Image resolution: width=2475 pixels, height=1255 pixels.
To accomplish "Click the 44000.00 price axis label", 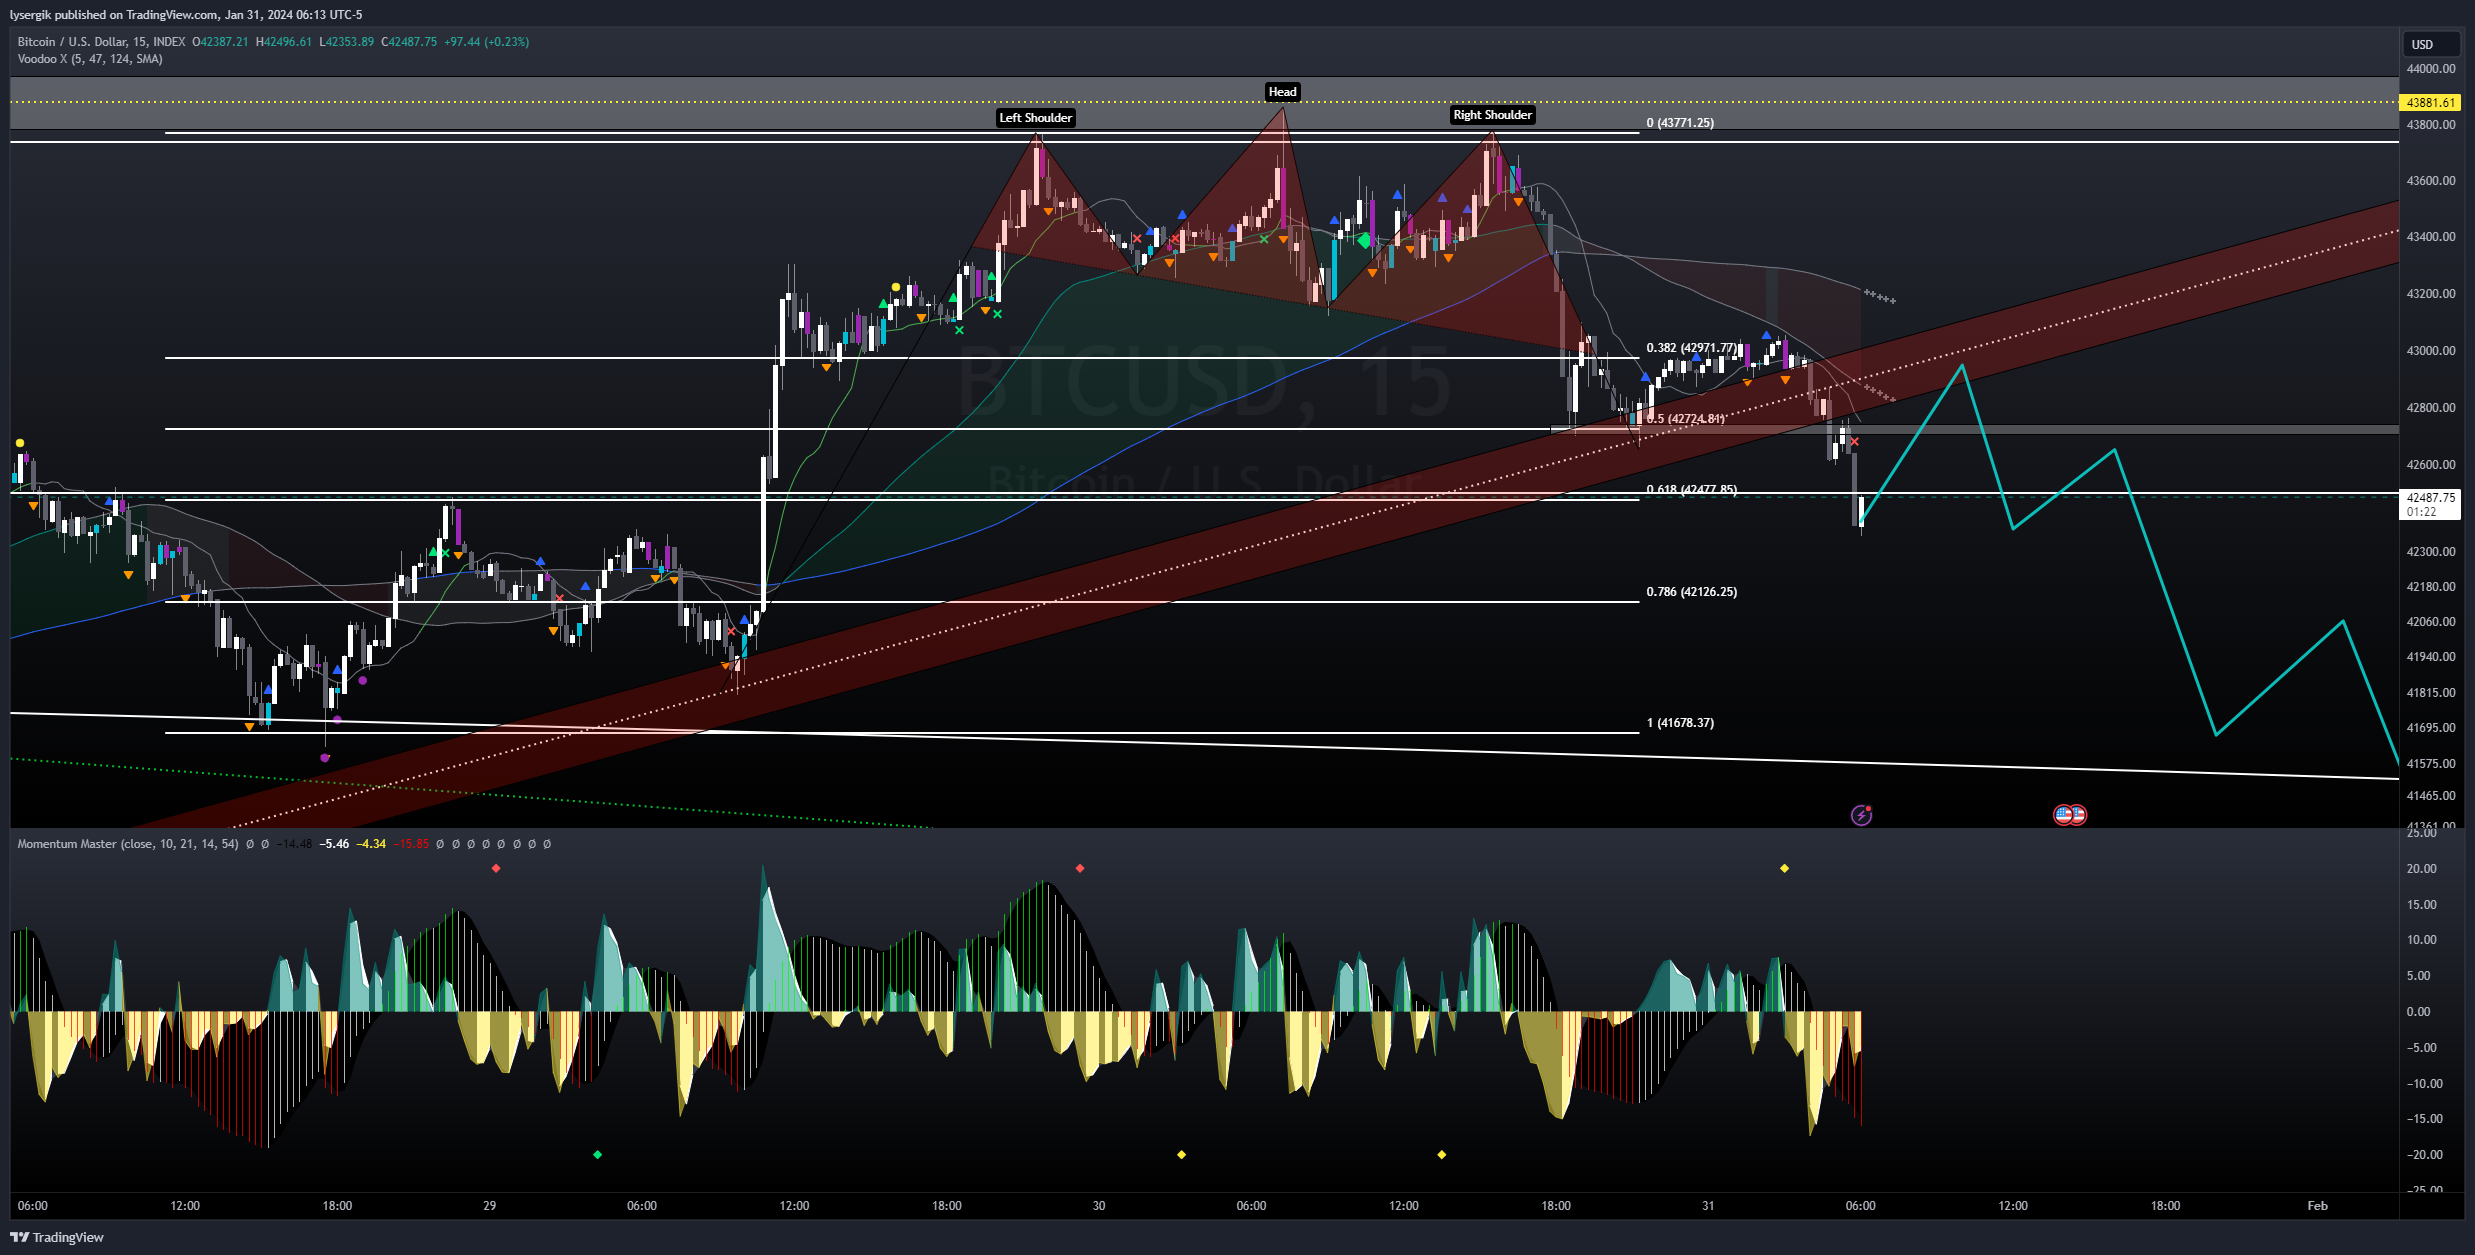I will [2430, 69].
